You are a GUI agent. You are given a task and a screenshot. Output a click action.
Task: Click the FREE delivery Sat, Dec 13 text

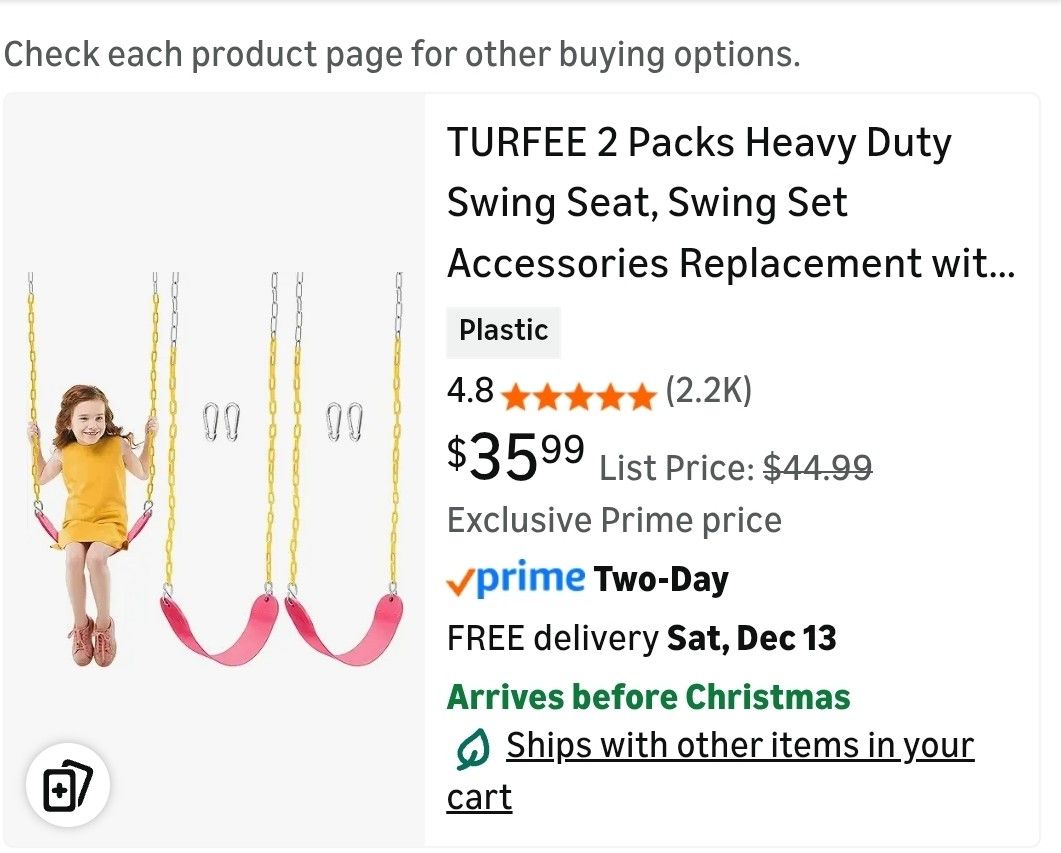[641, 638]
